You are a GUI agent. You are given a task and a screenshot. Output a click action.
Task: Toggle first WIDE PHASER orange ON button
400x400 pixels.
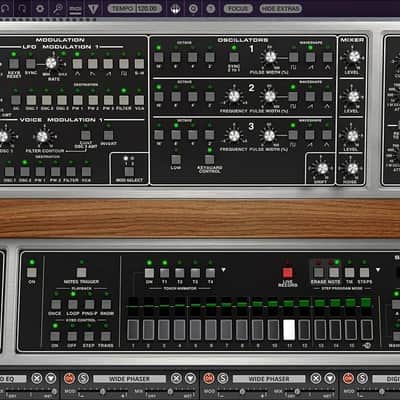(69, 378)
